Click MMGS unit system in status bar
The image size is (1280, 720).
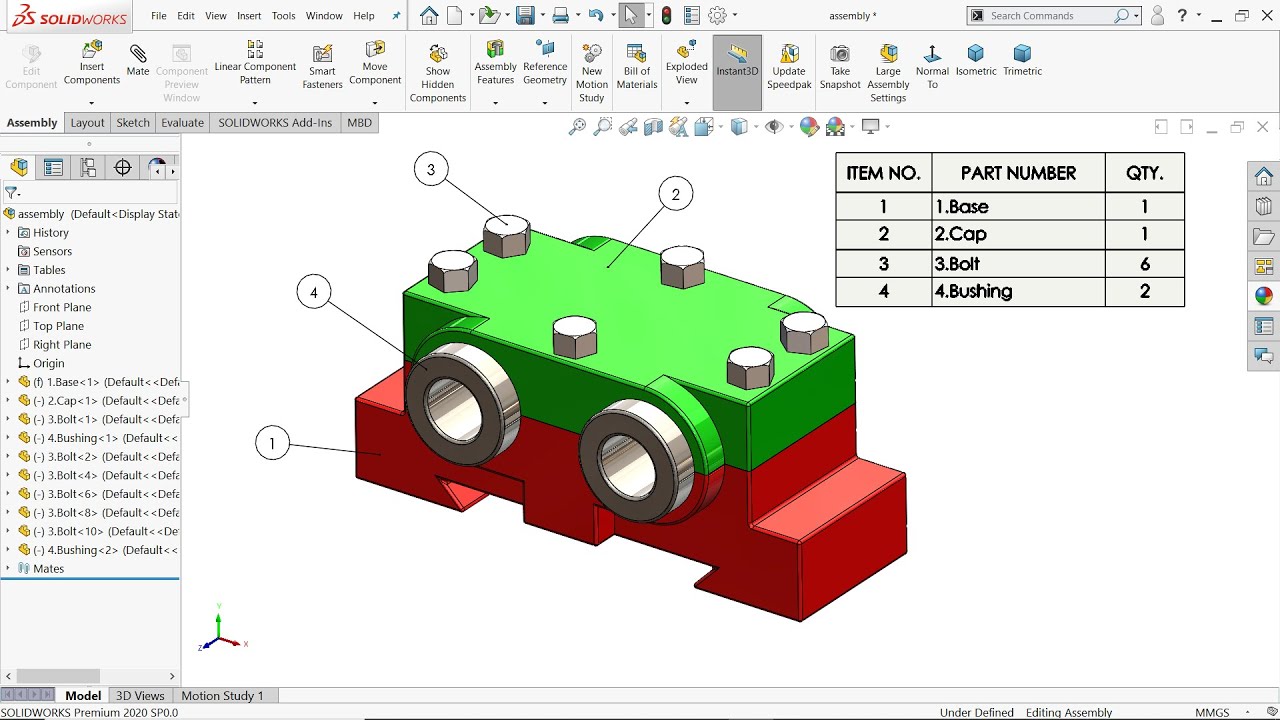[1213, 712]
